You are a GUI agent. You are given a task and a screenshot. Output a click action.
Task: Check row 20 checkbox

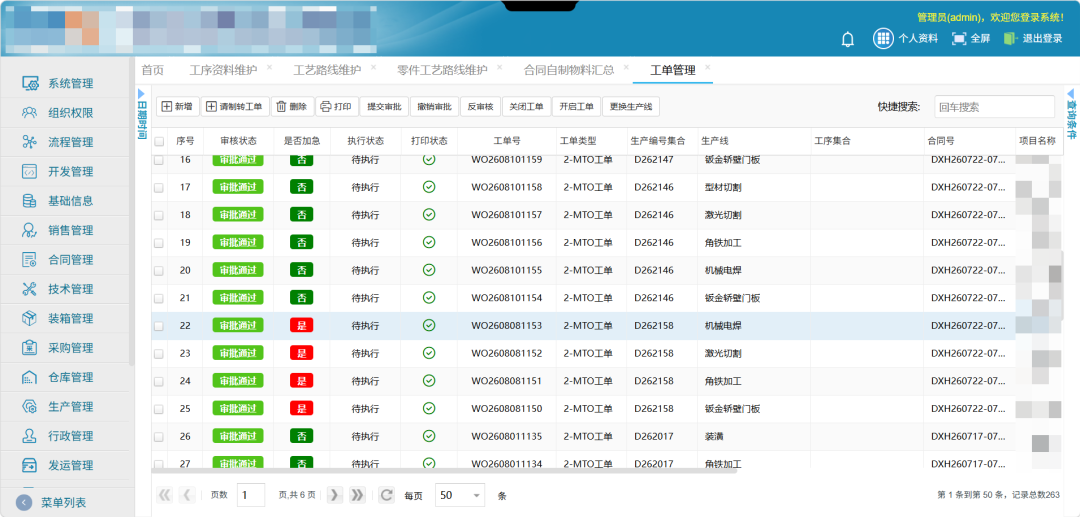click(159, 271)
